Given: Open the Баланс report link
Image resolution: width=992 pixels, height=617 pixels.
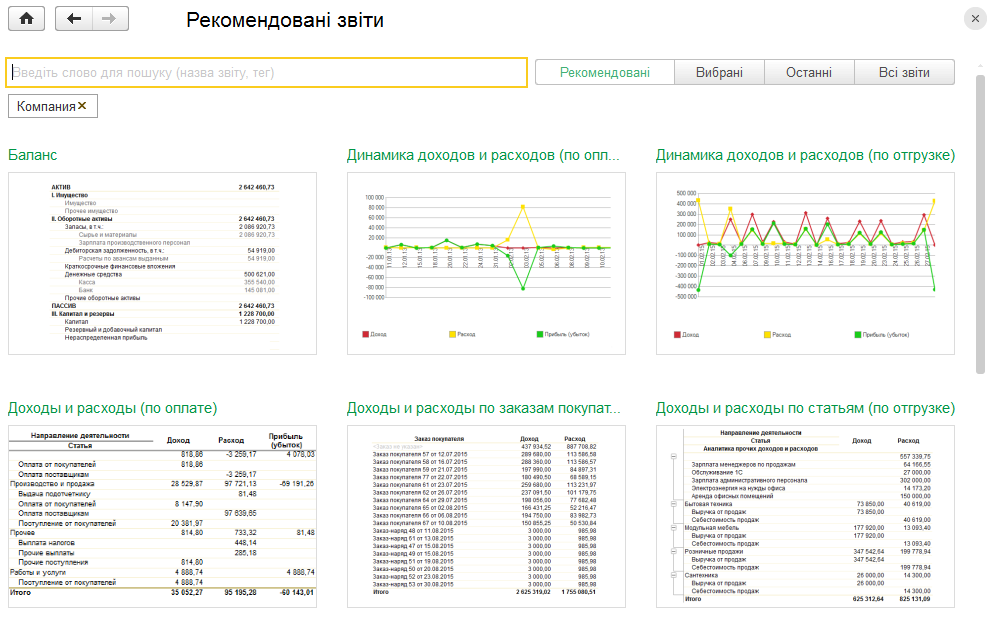Looking at the screenshot, I should [33, 155].
